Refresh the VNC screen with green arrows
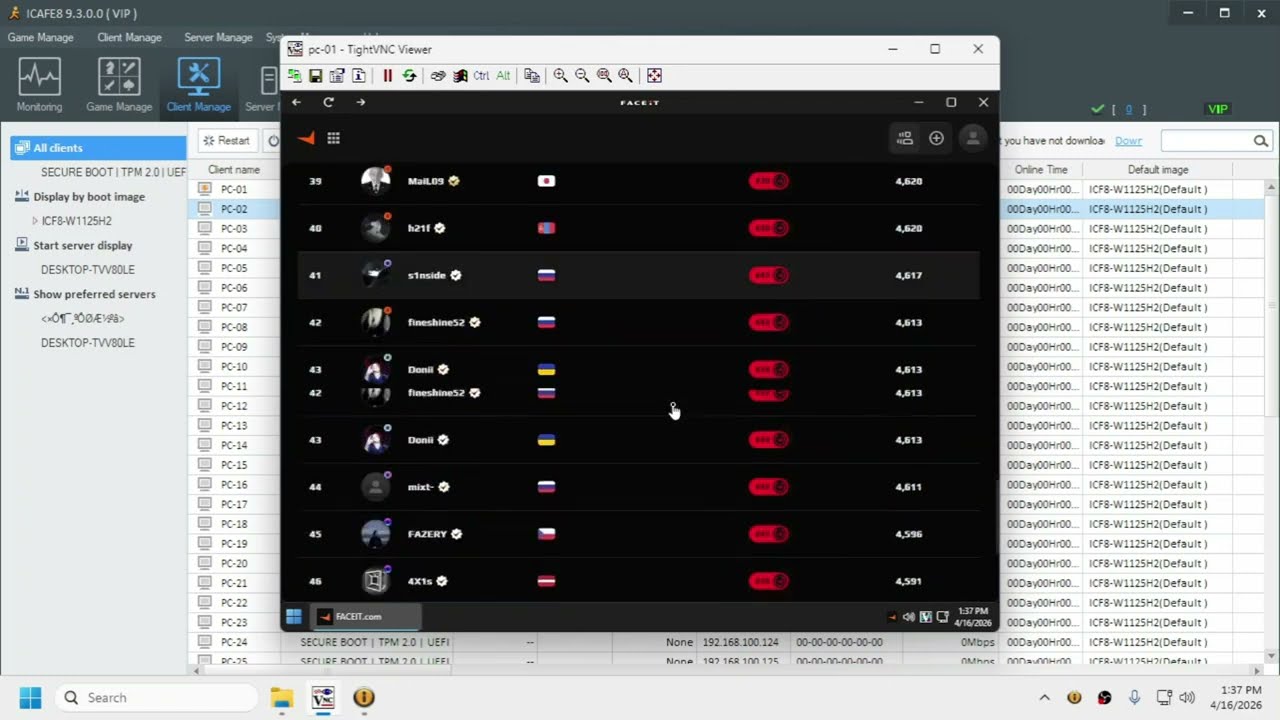This screenshot has width=1280, height=720. pos(409,75)
